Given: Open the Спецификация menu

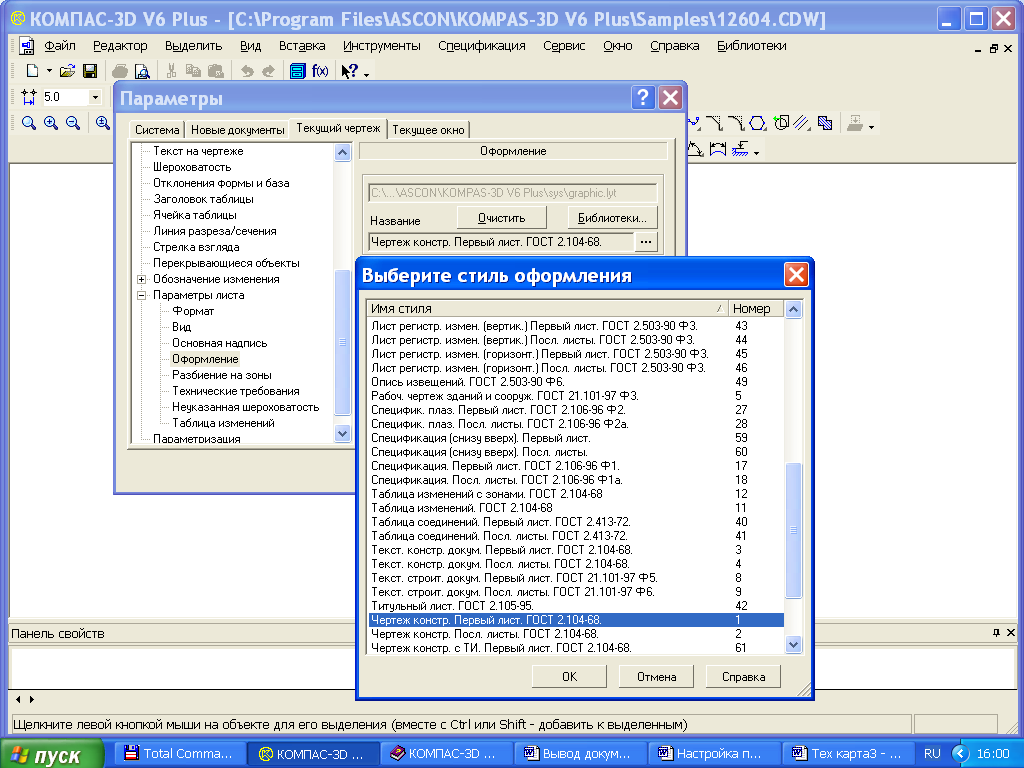Looking at the screenshot, I should 482,46.
